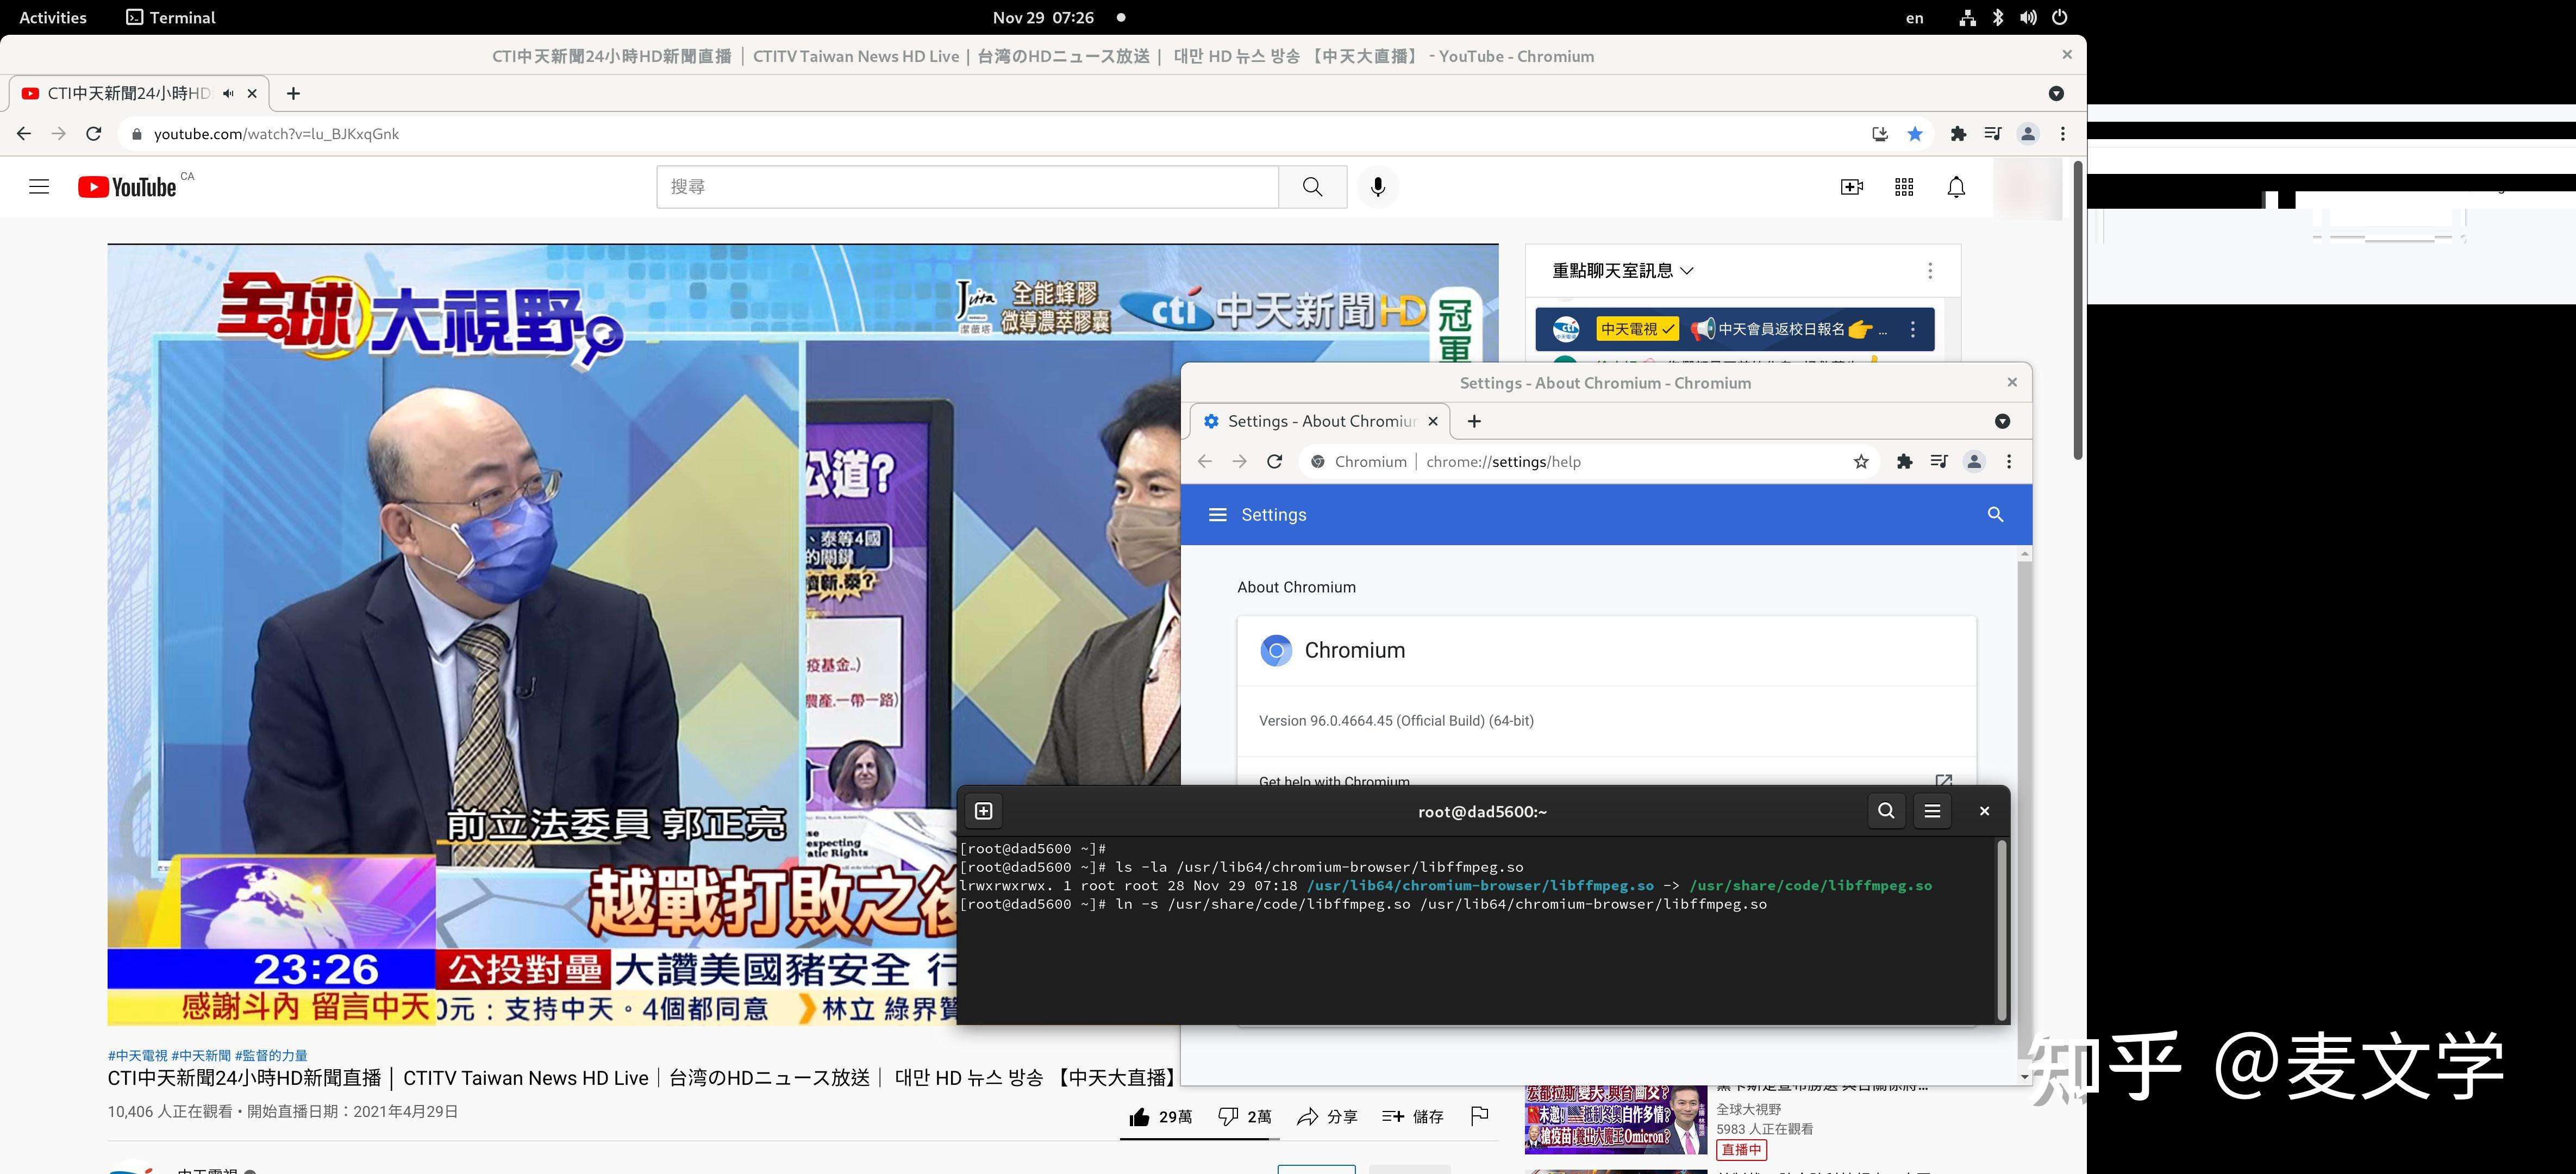The image size is (2576, 1174).
Task: Click the YouTube 搜尋 search field
Action: [x=967, y=187]
